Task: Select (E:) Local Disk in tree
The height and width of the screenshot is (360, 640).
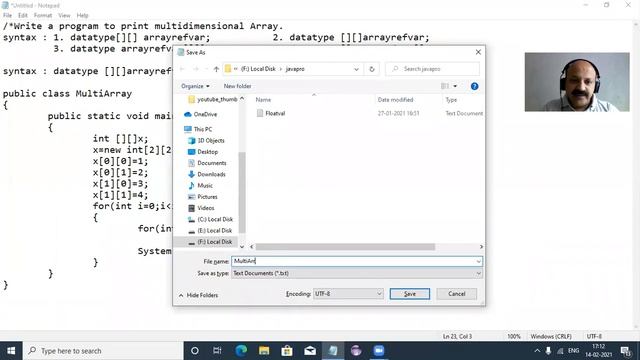Action: point(210,231)
